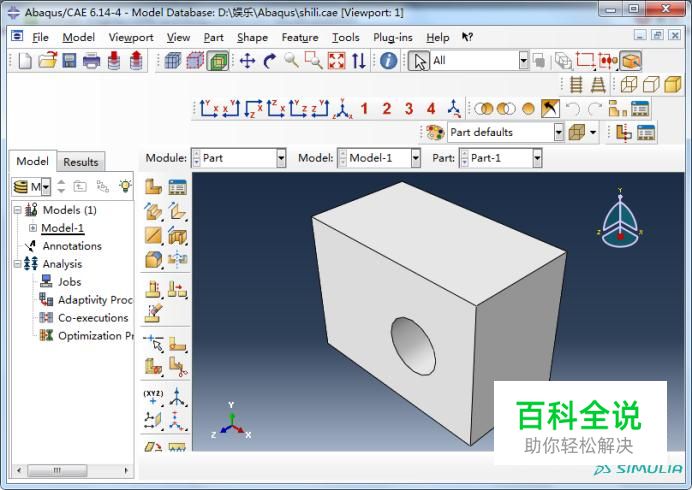Open the Help menu
The image size is (692, 490).
[437, 38]
